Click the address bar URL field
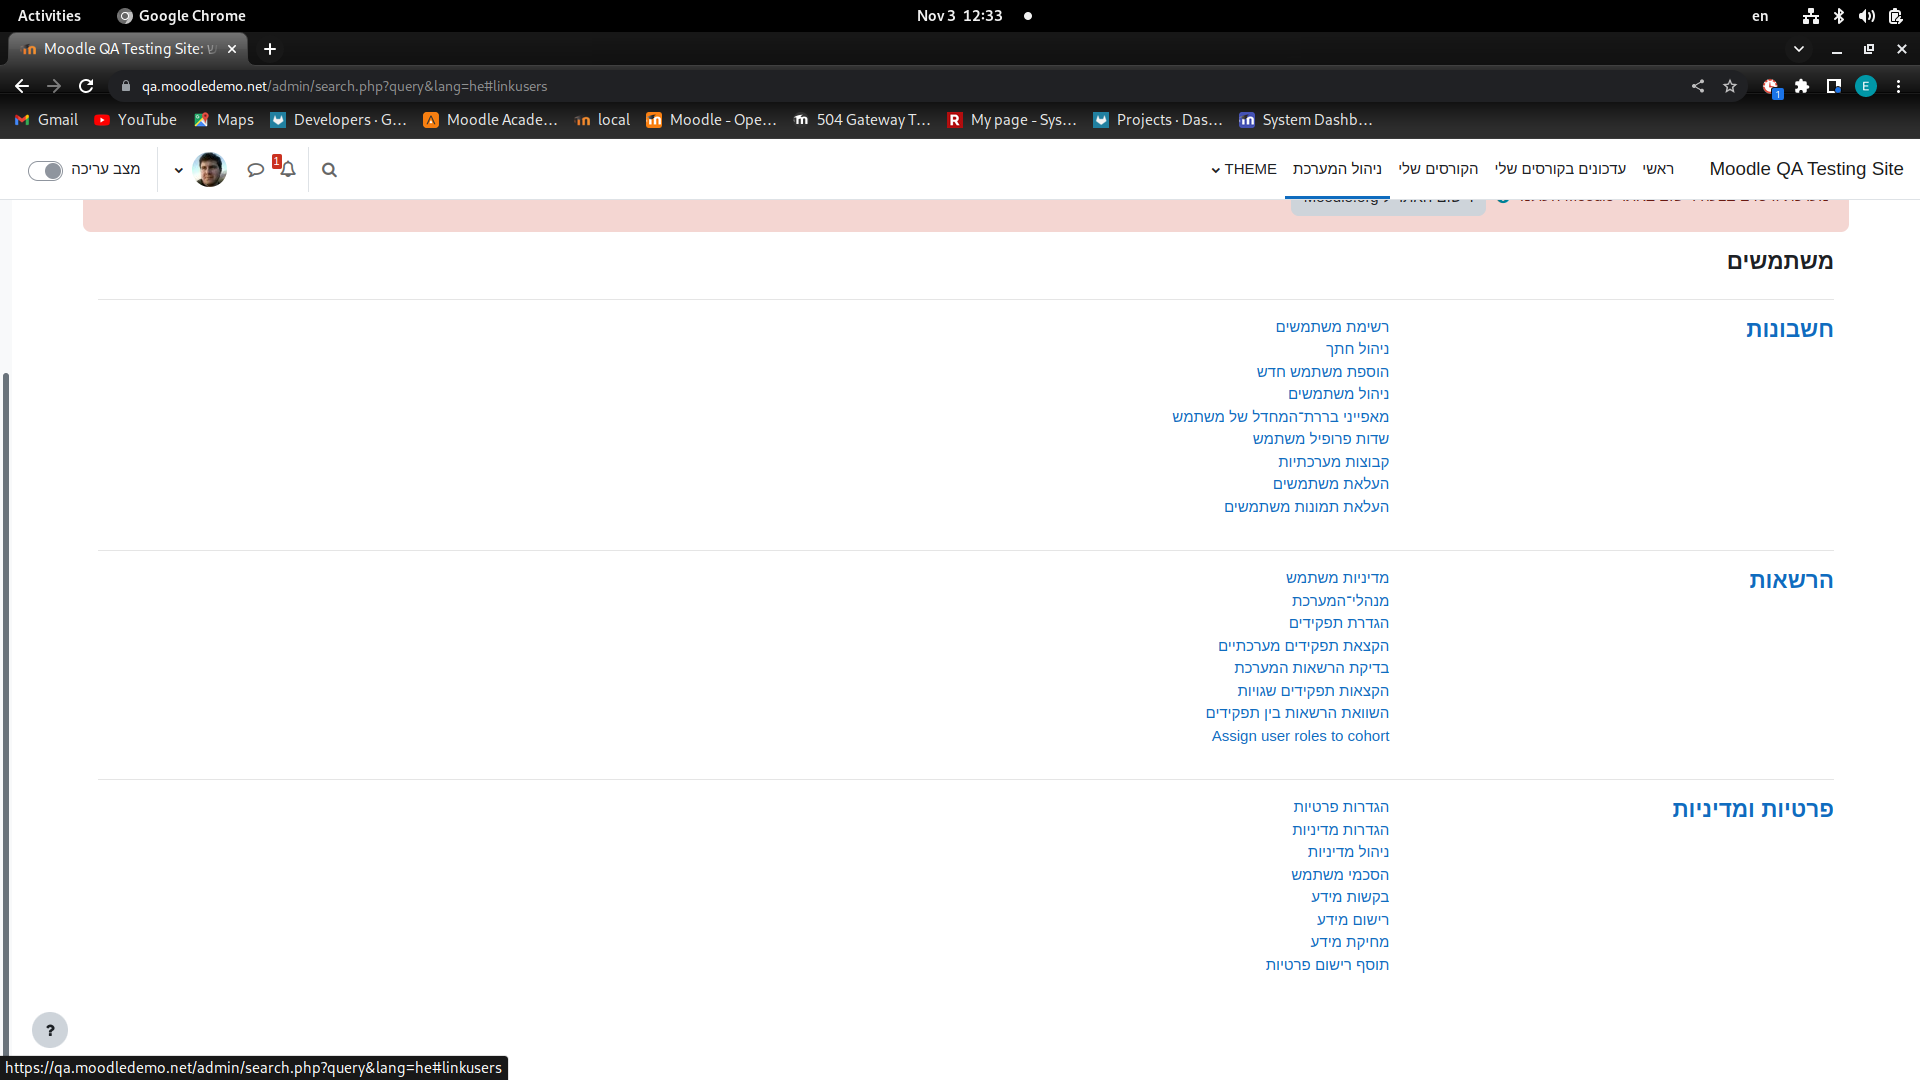1920x1080 pixels. (x=900, y=86)
